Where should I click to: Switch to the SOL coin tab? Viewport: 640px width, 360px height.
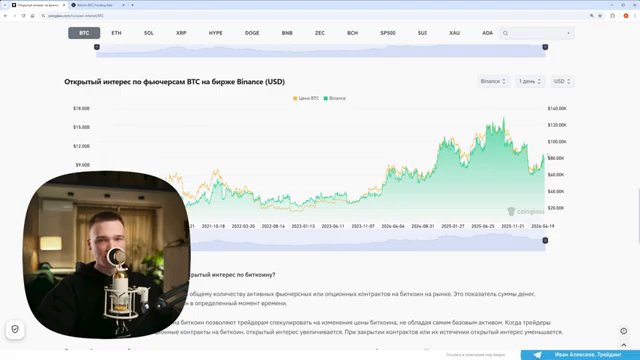[149, 33]
